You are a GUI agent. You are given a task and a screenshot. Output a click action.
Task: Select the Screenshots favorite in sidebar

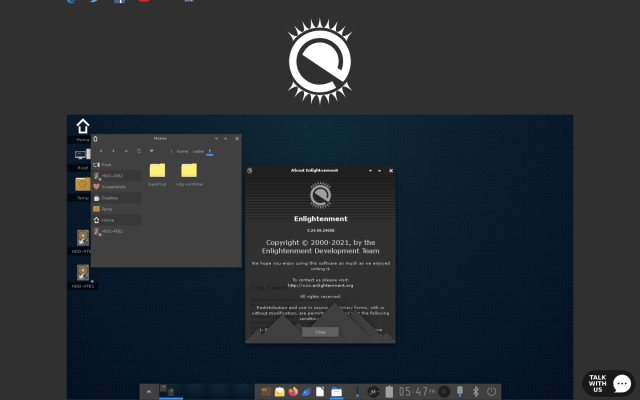(x=117, y=187)
